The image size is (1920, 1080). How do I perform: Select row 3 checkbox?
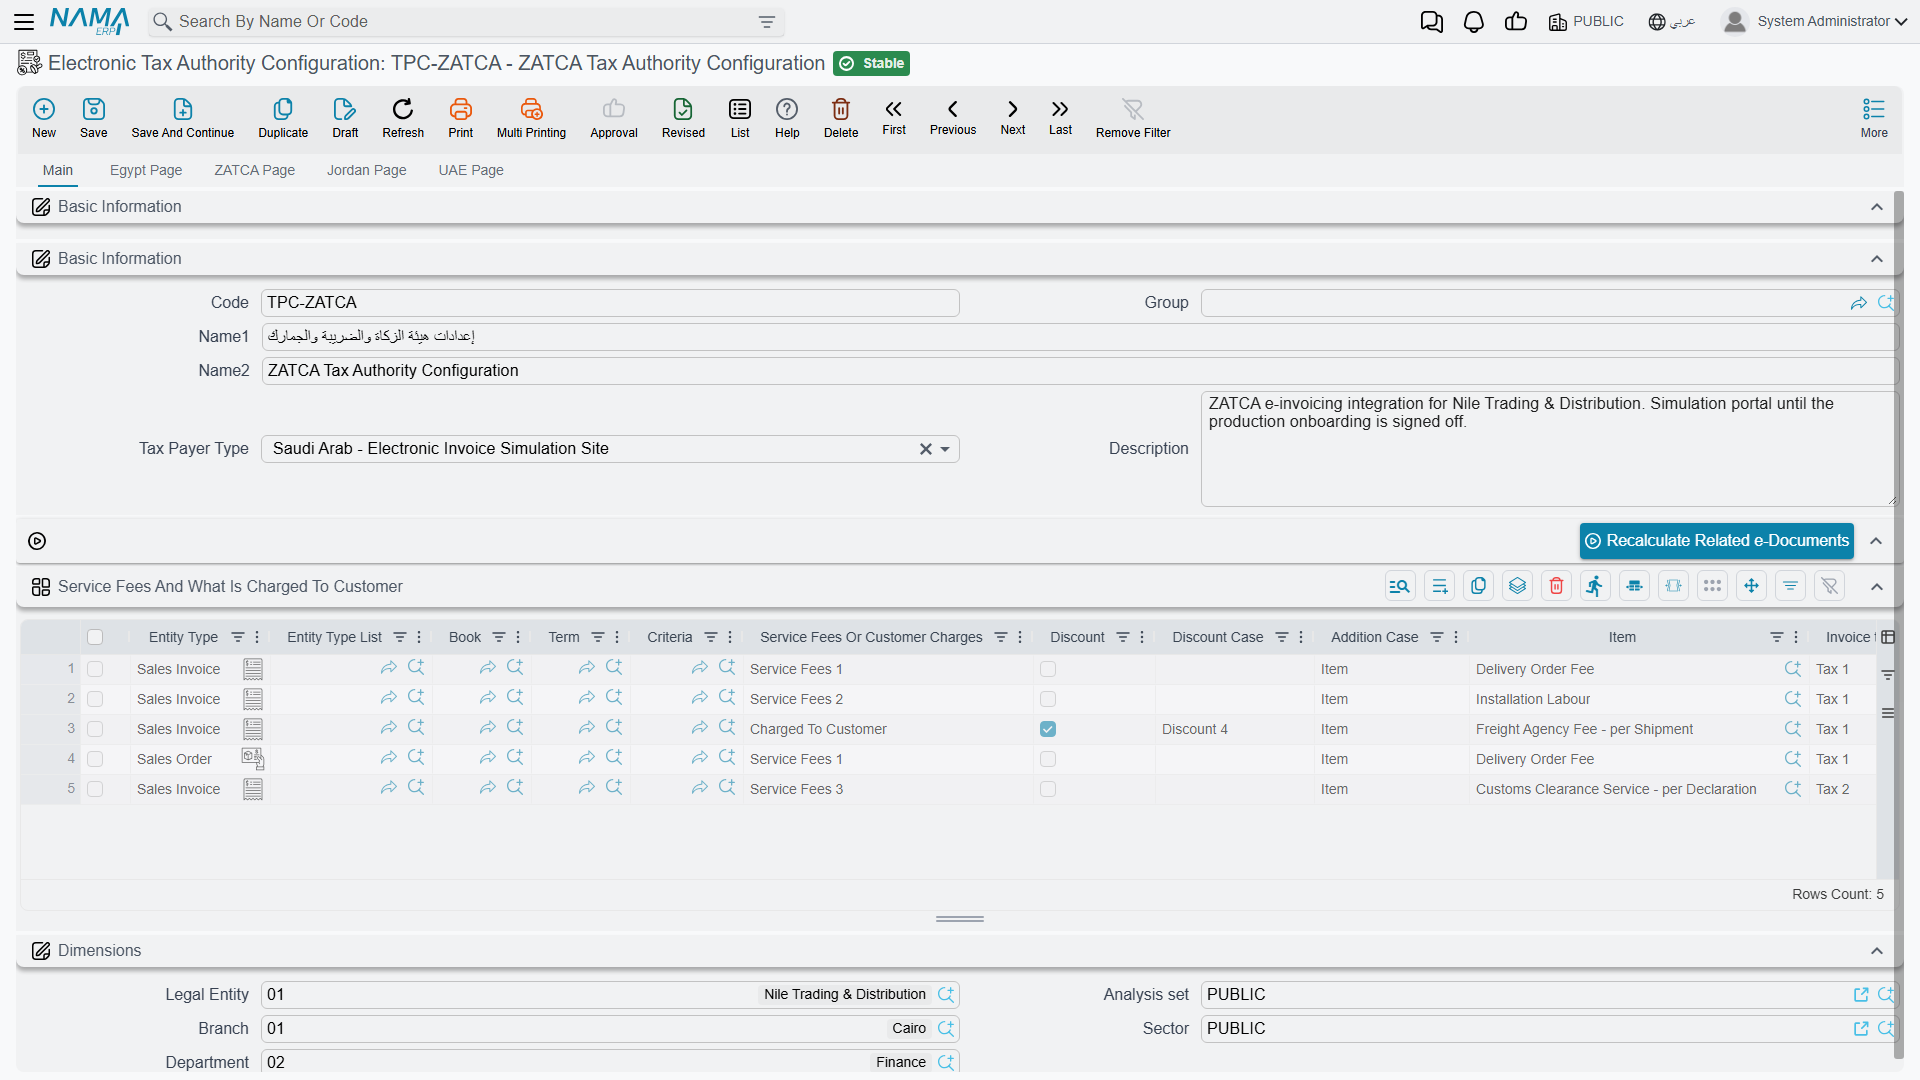95,729
